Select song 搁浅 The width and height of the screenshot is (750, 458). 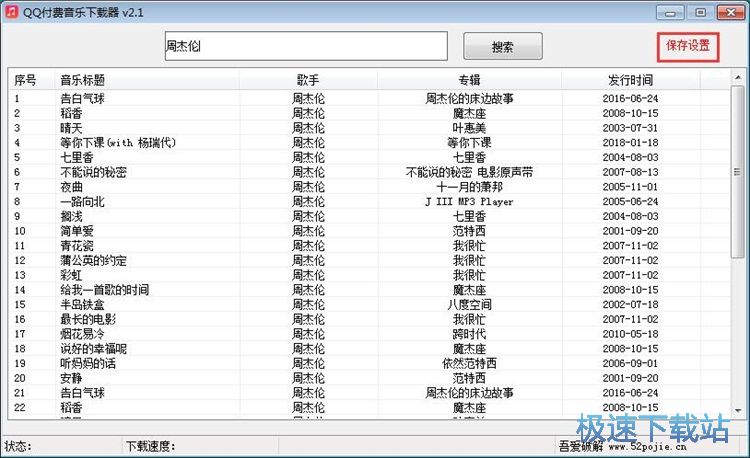coord(71,216)
